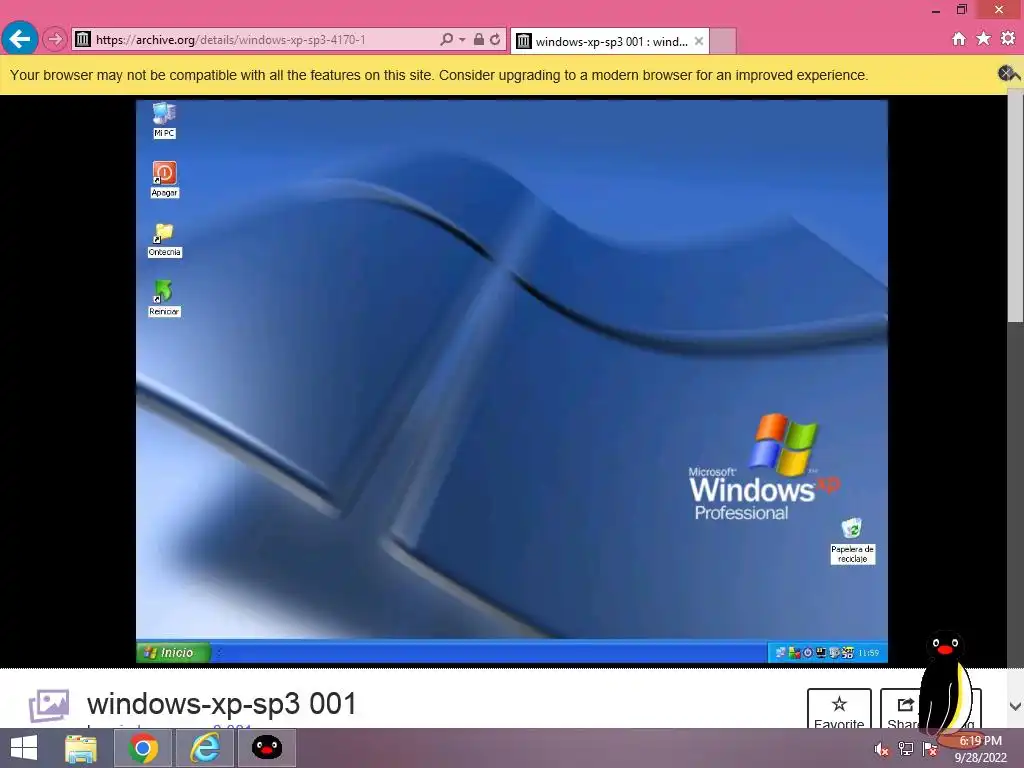Click the 11:59 clock in XP screenshot tray

869,652
